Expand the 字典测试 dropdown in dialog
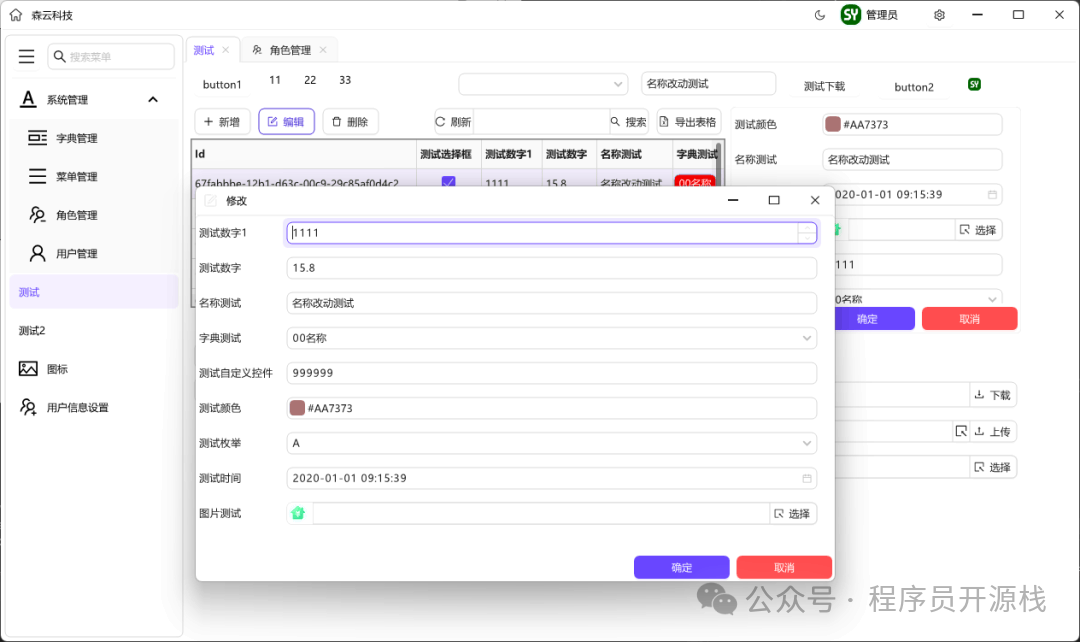Image resolution: width=1080 pixels, height=642 pixels. [807, 338]
